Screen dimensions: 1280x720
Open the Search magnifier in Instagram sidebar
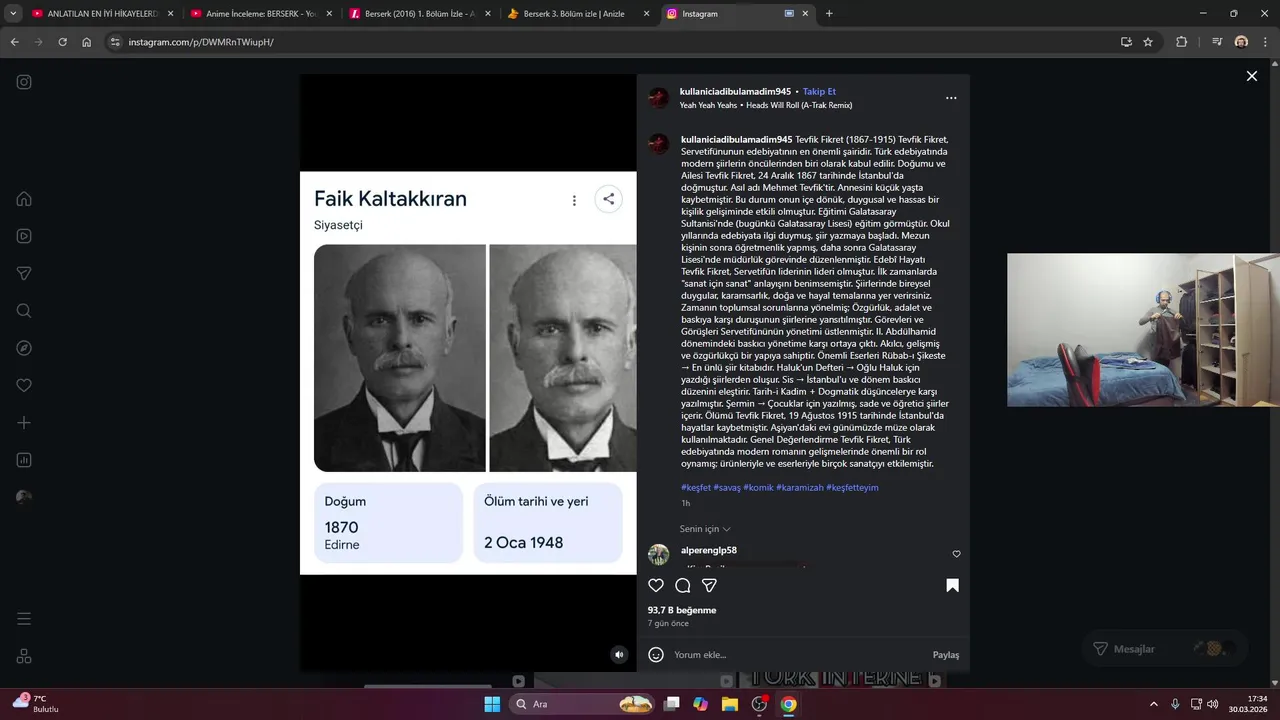coord(24,311)
